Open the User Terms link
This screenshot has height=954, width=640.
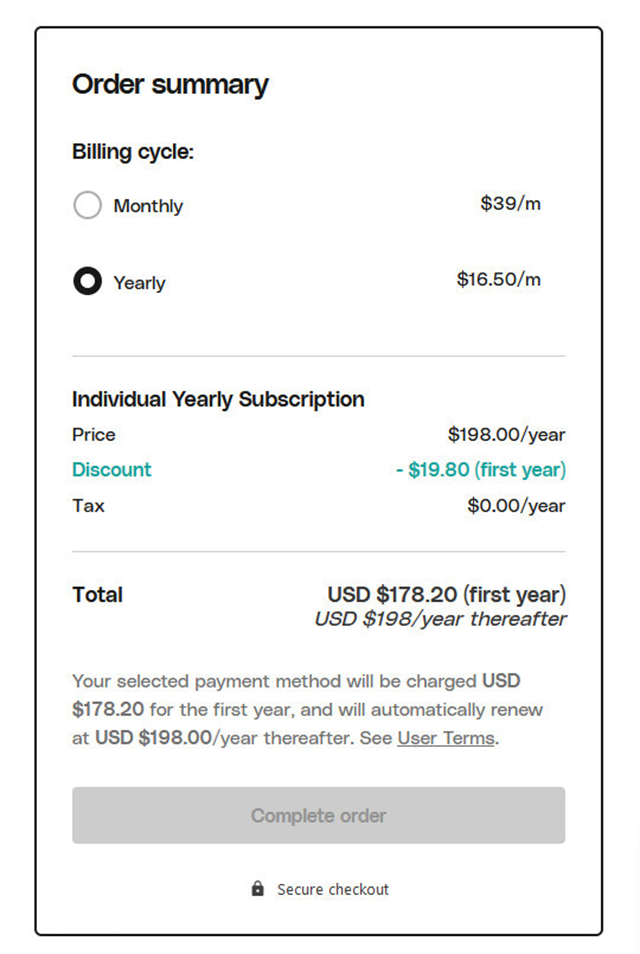click(444, 738)
